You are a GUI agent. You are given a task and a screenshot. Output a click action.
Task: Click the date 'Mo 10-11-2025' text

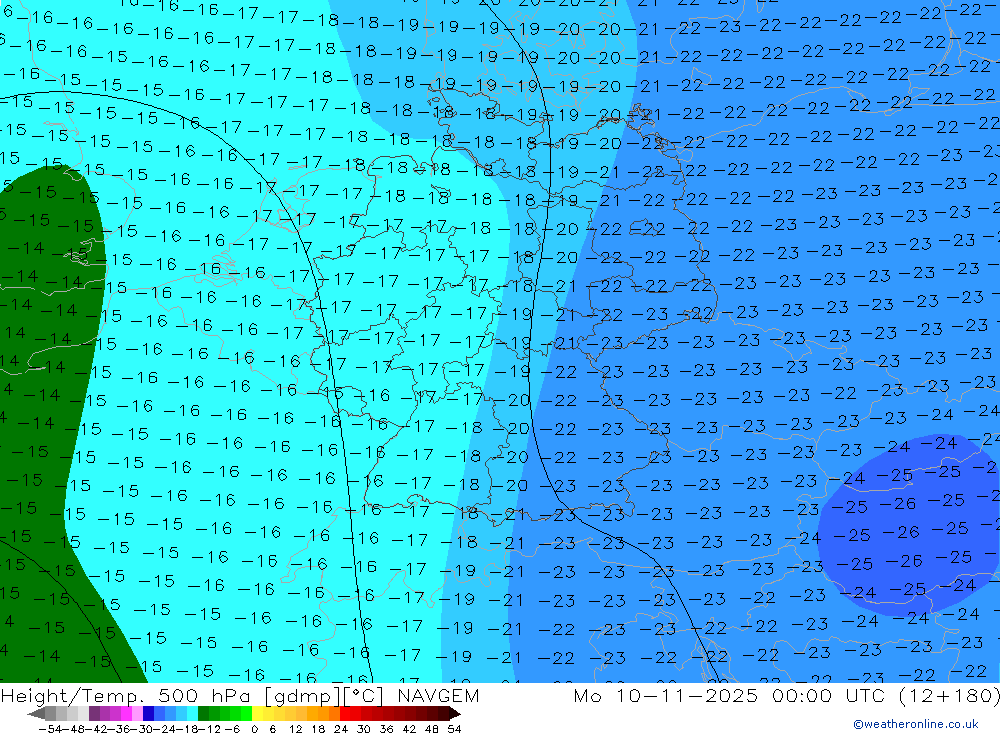click(666, 695)
